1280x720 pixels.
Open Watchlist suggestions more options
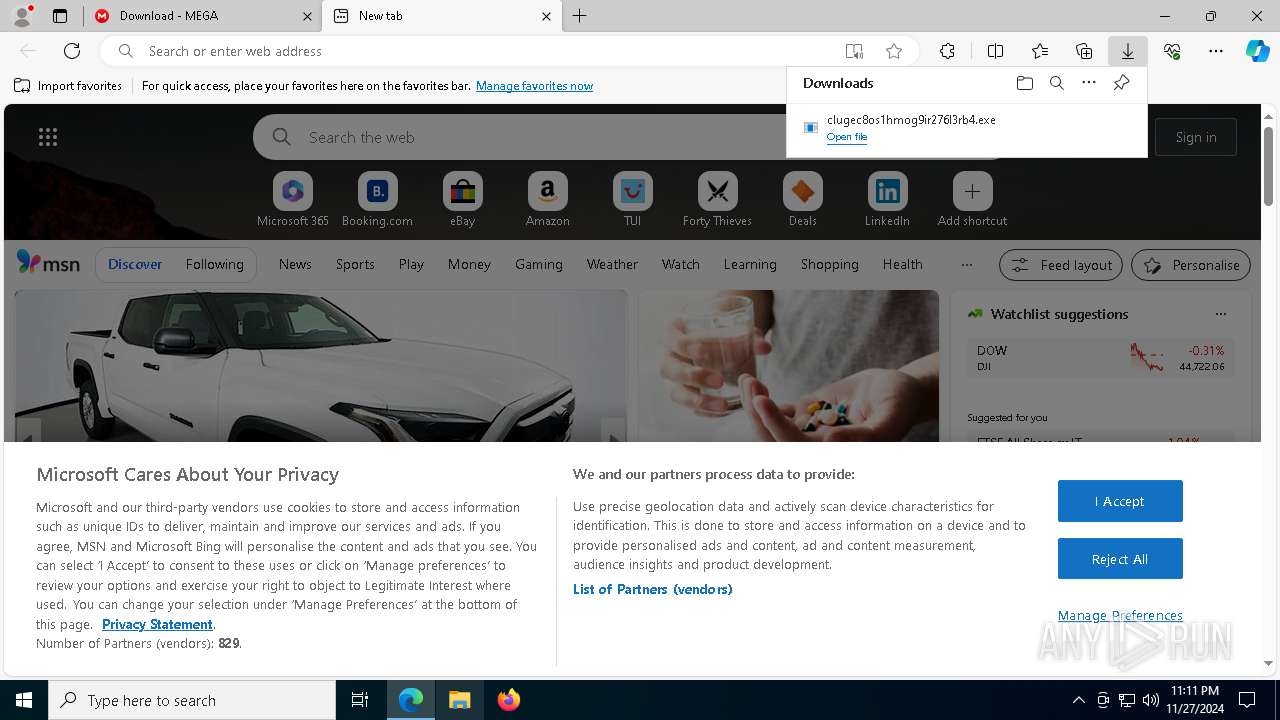point(1220,314)
